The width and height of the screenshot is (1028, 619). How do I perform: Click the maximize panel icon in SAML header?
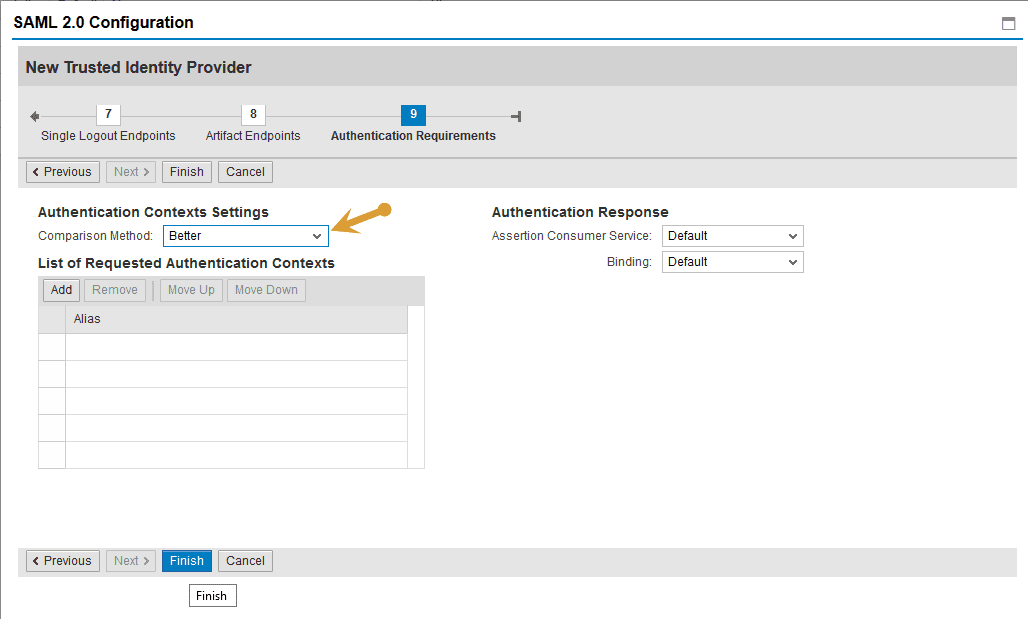pos(1008,24)
